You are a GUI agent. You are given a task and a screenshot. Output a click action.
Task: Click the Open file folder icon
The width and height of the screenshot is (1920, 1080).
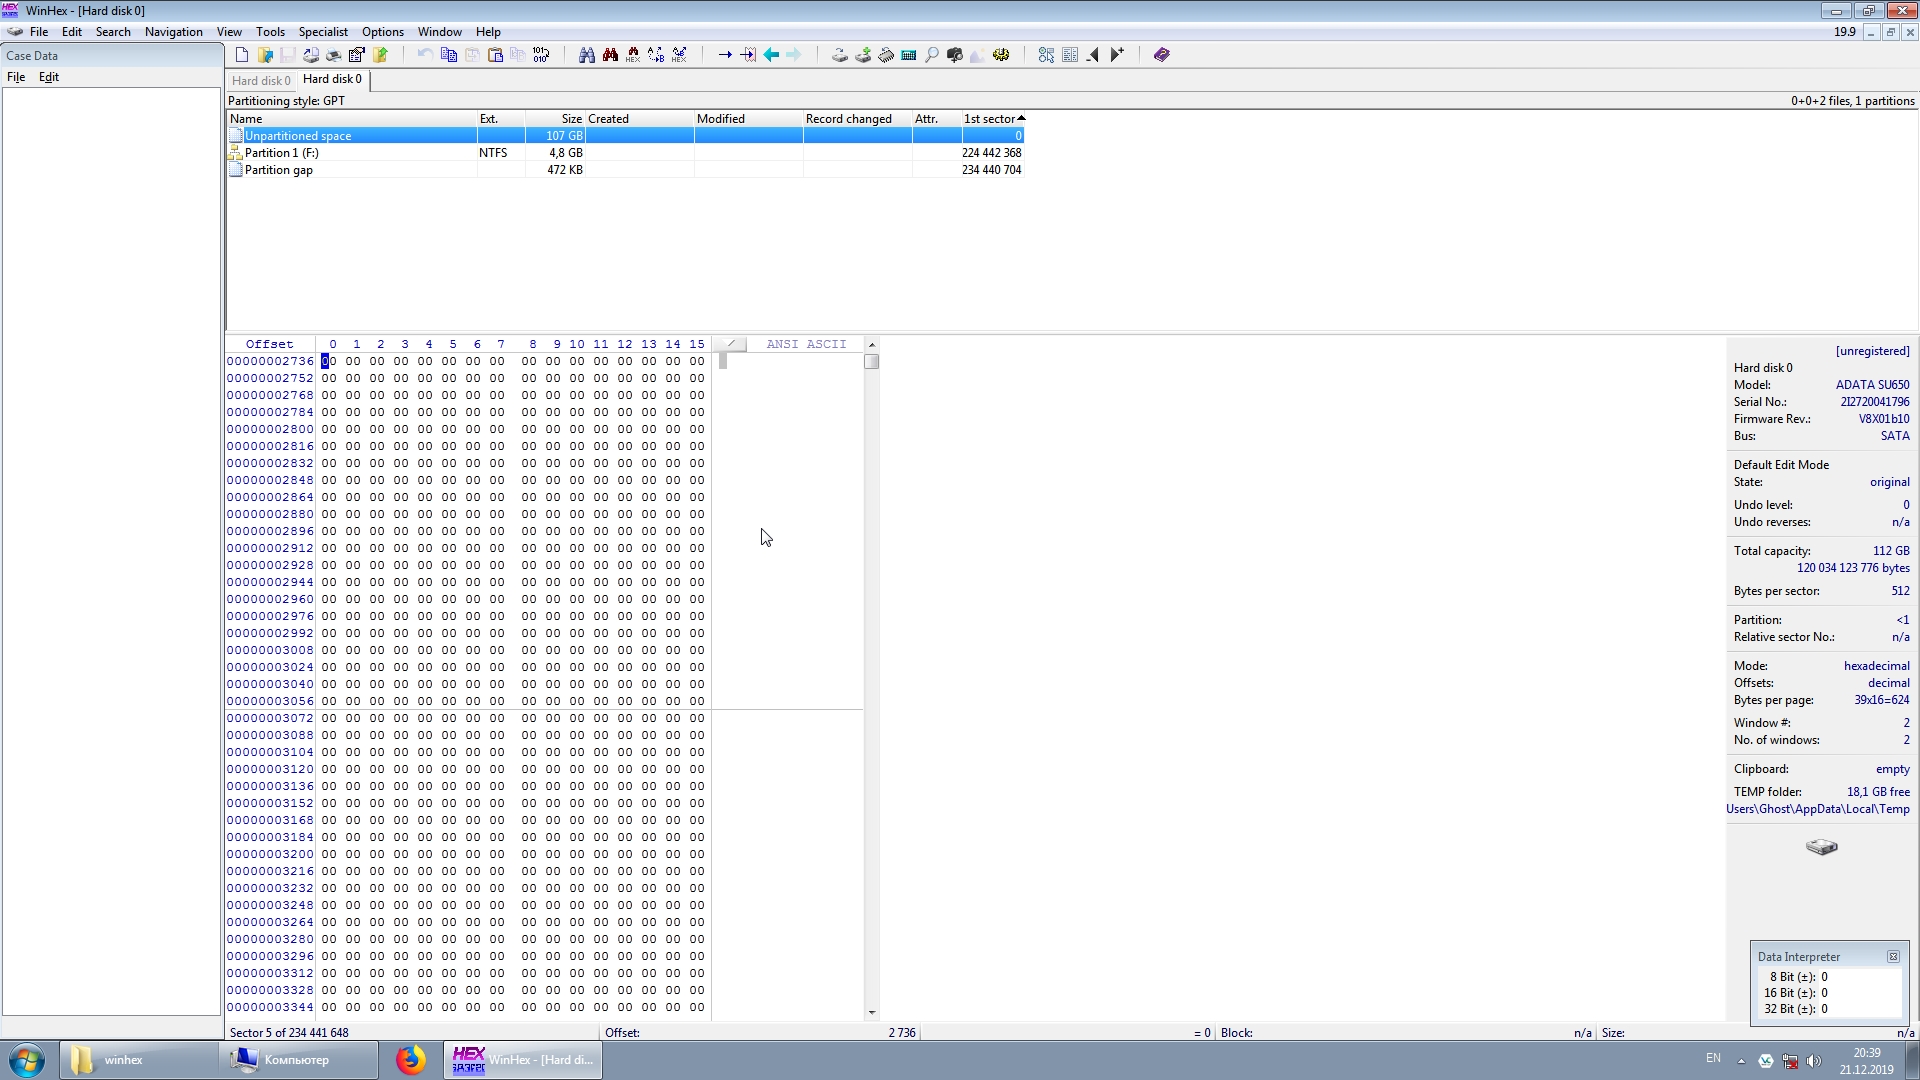point(265,55)
